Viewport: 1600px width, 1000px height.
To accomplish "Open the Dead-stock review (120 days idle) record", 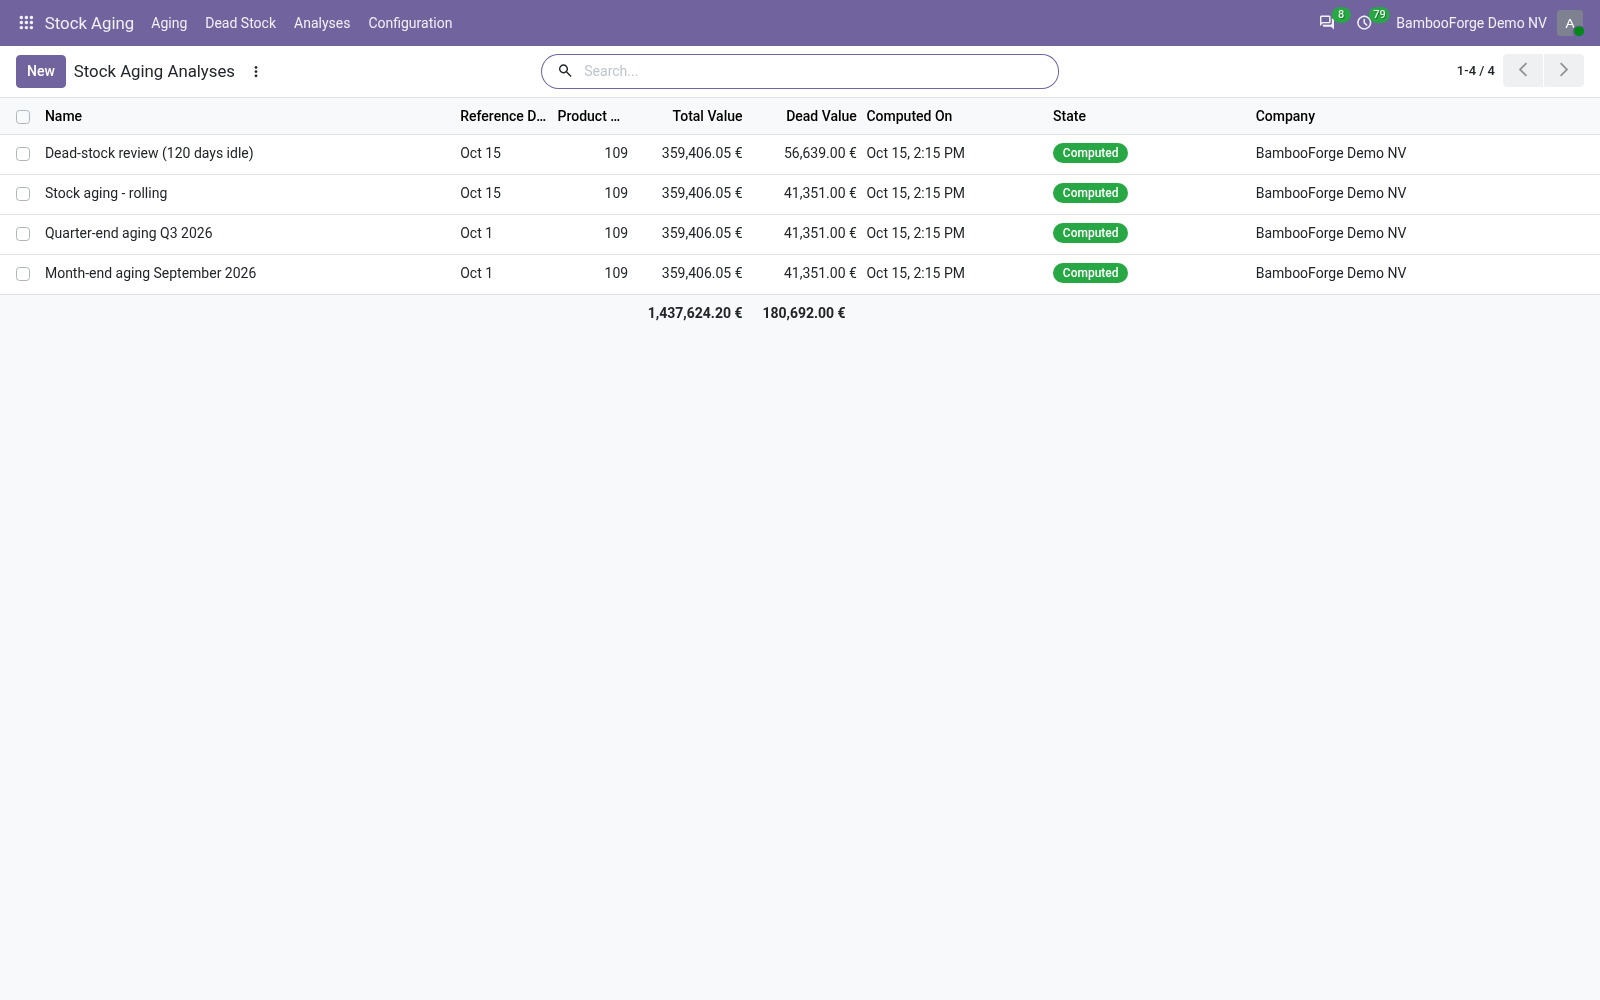I will (149, 153).
